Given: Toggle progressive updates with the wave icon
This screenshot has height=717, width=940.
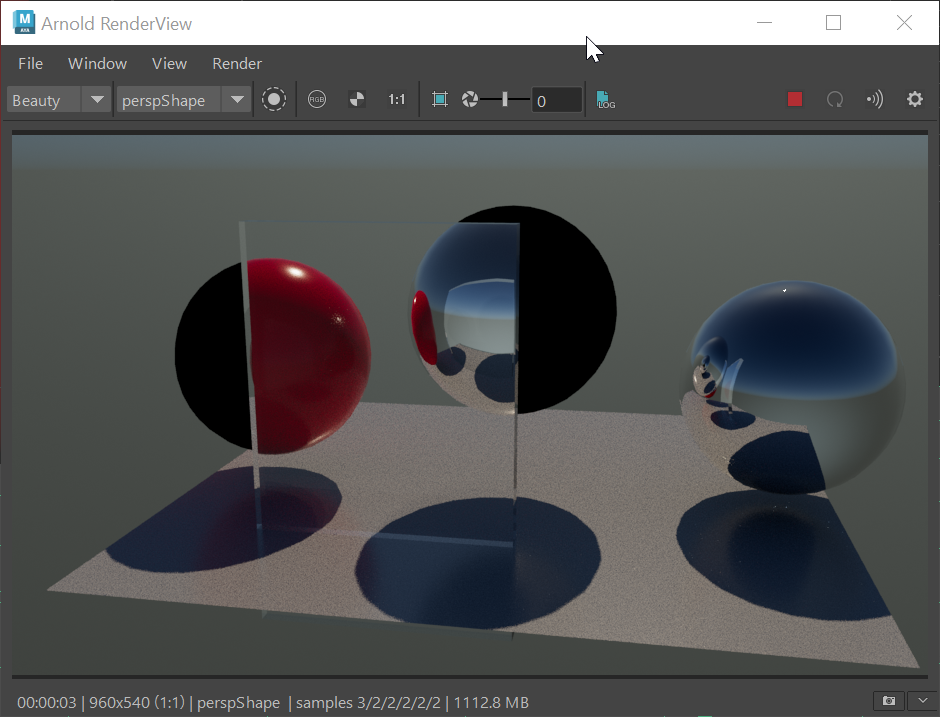Looking at the screenshot, I should point(874,99).
